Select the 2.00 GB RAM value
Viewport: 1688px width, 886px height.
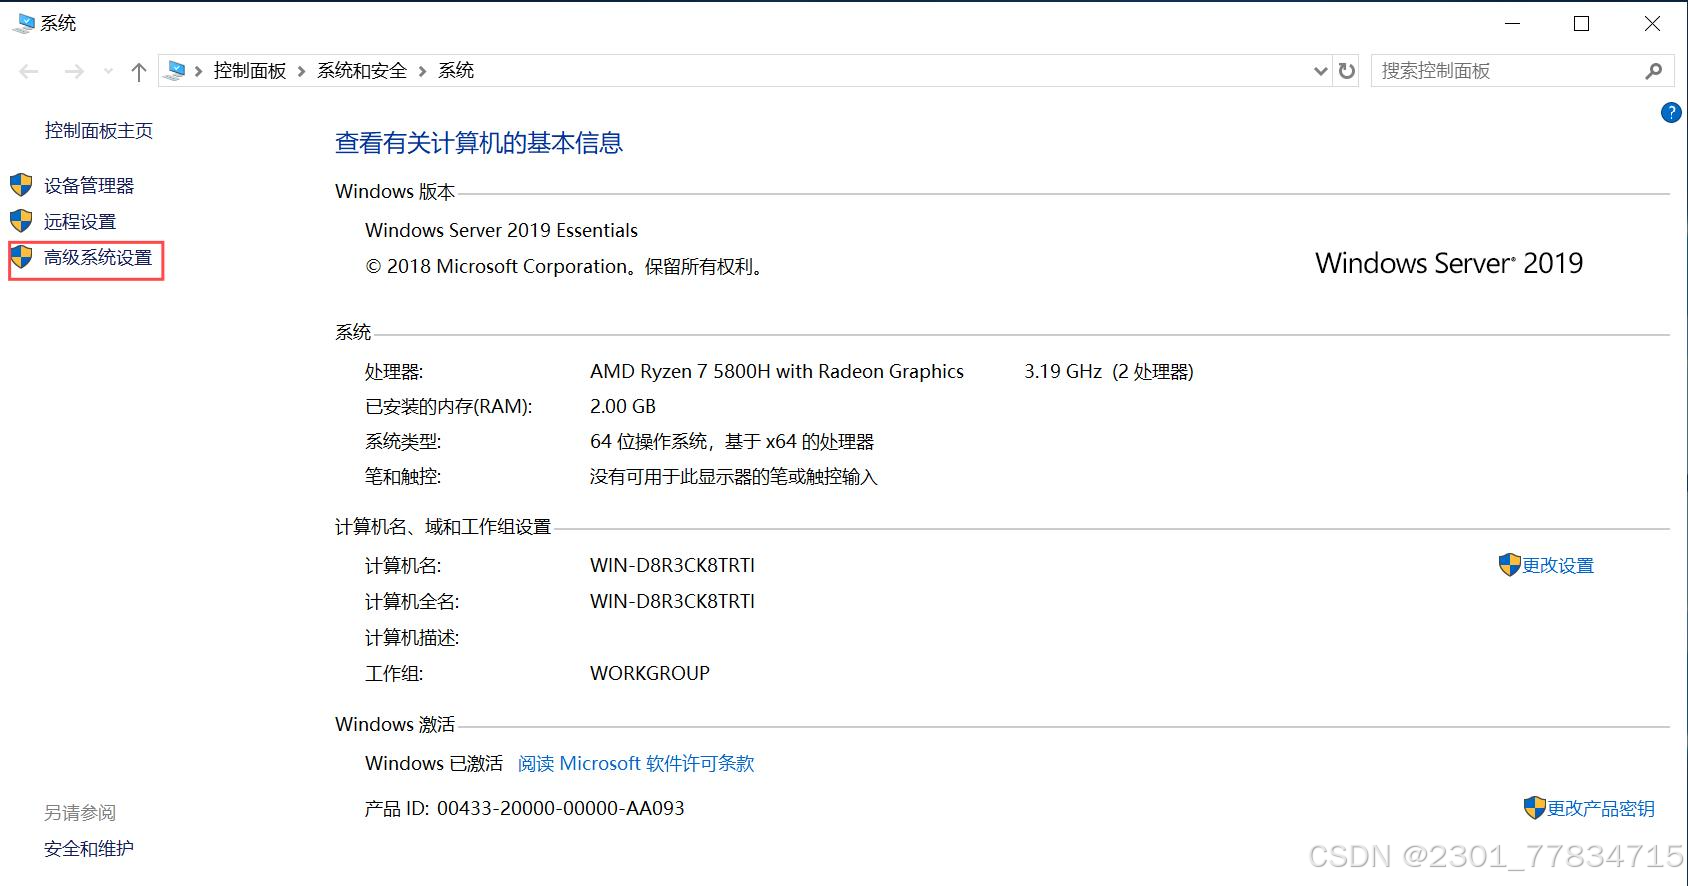(623, 407)
